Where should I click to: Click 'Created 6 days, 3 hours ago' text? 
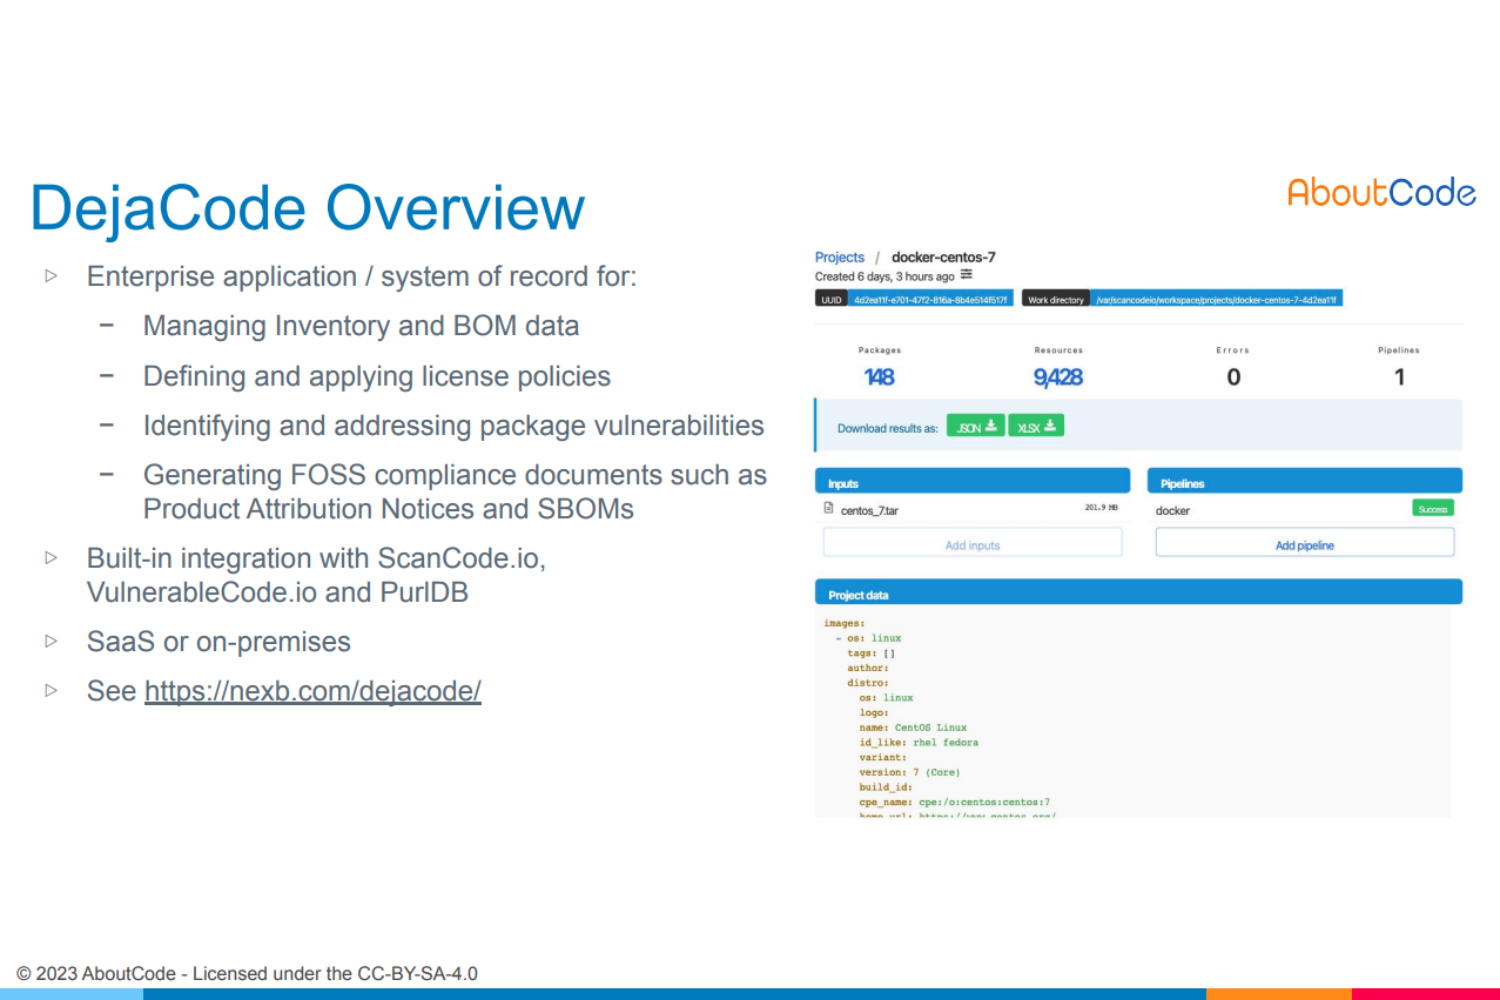(884, 276)
